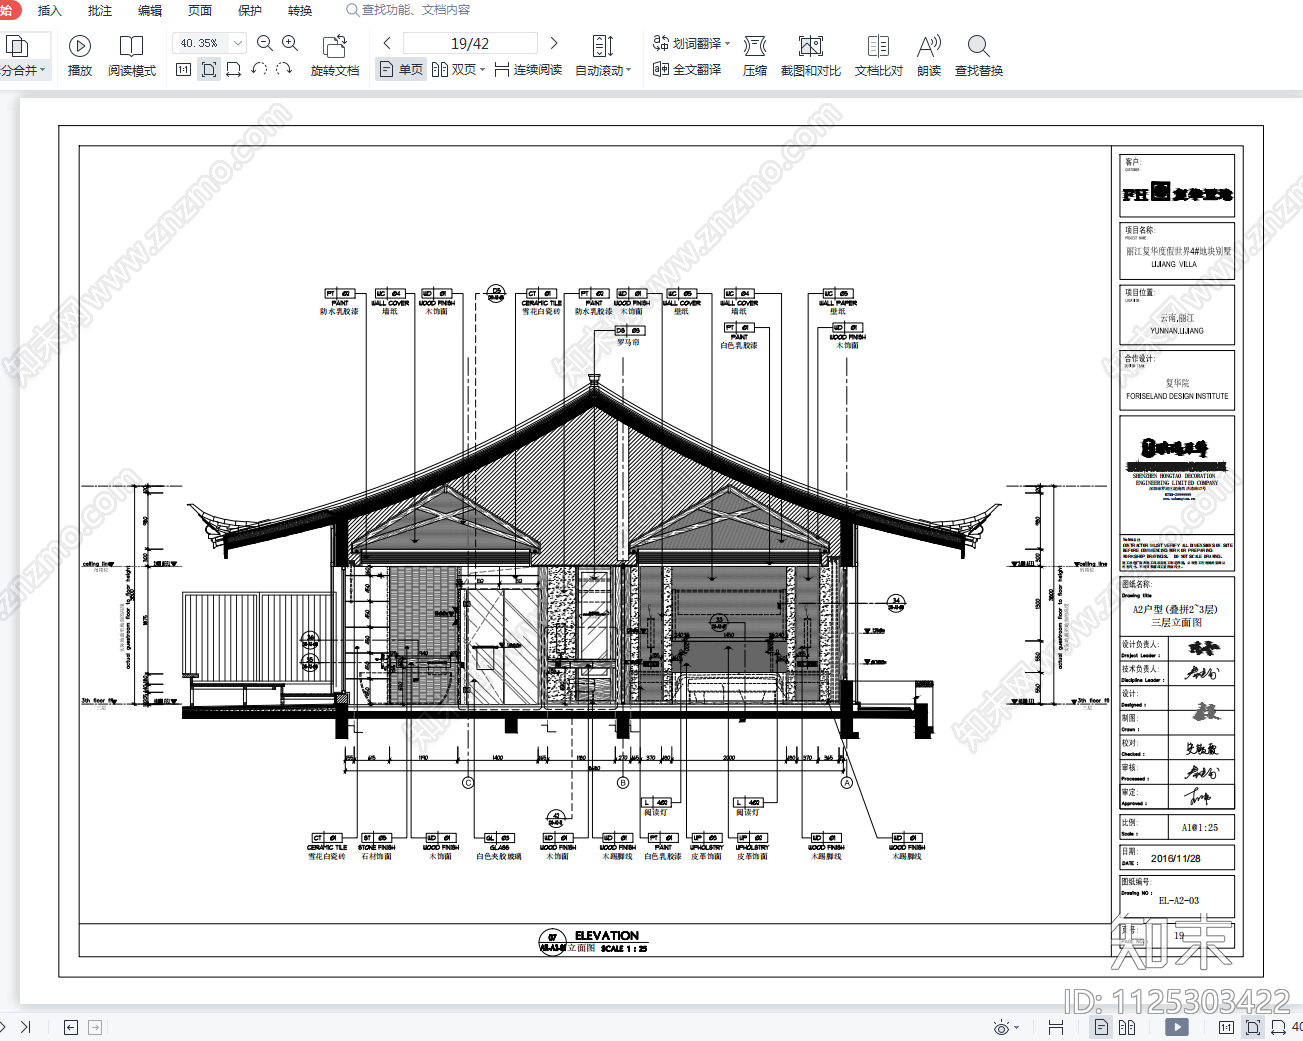
Task: Toggle single page (单页) view
Action: pos(401,69)
